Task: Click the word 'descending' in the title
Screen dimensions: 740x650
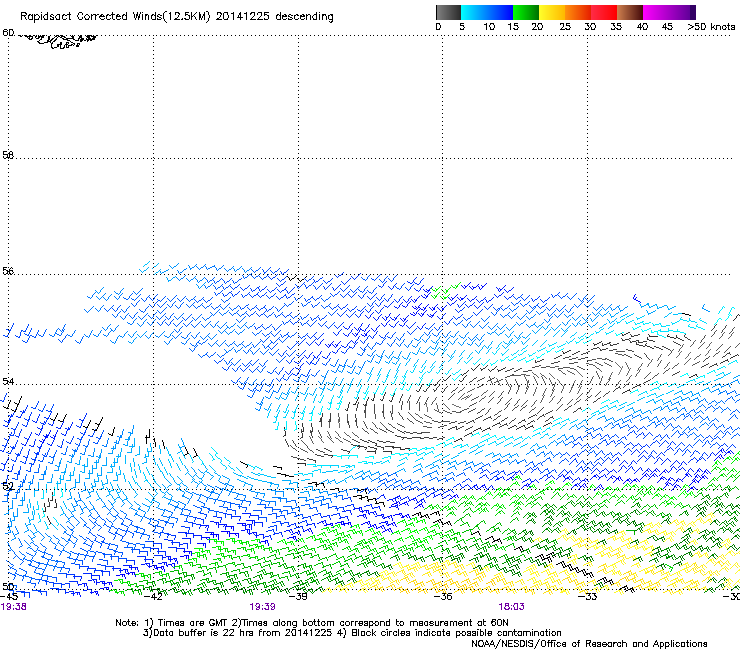Action: (x=304, y=17)
